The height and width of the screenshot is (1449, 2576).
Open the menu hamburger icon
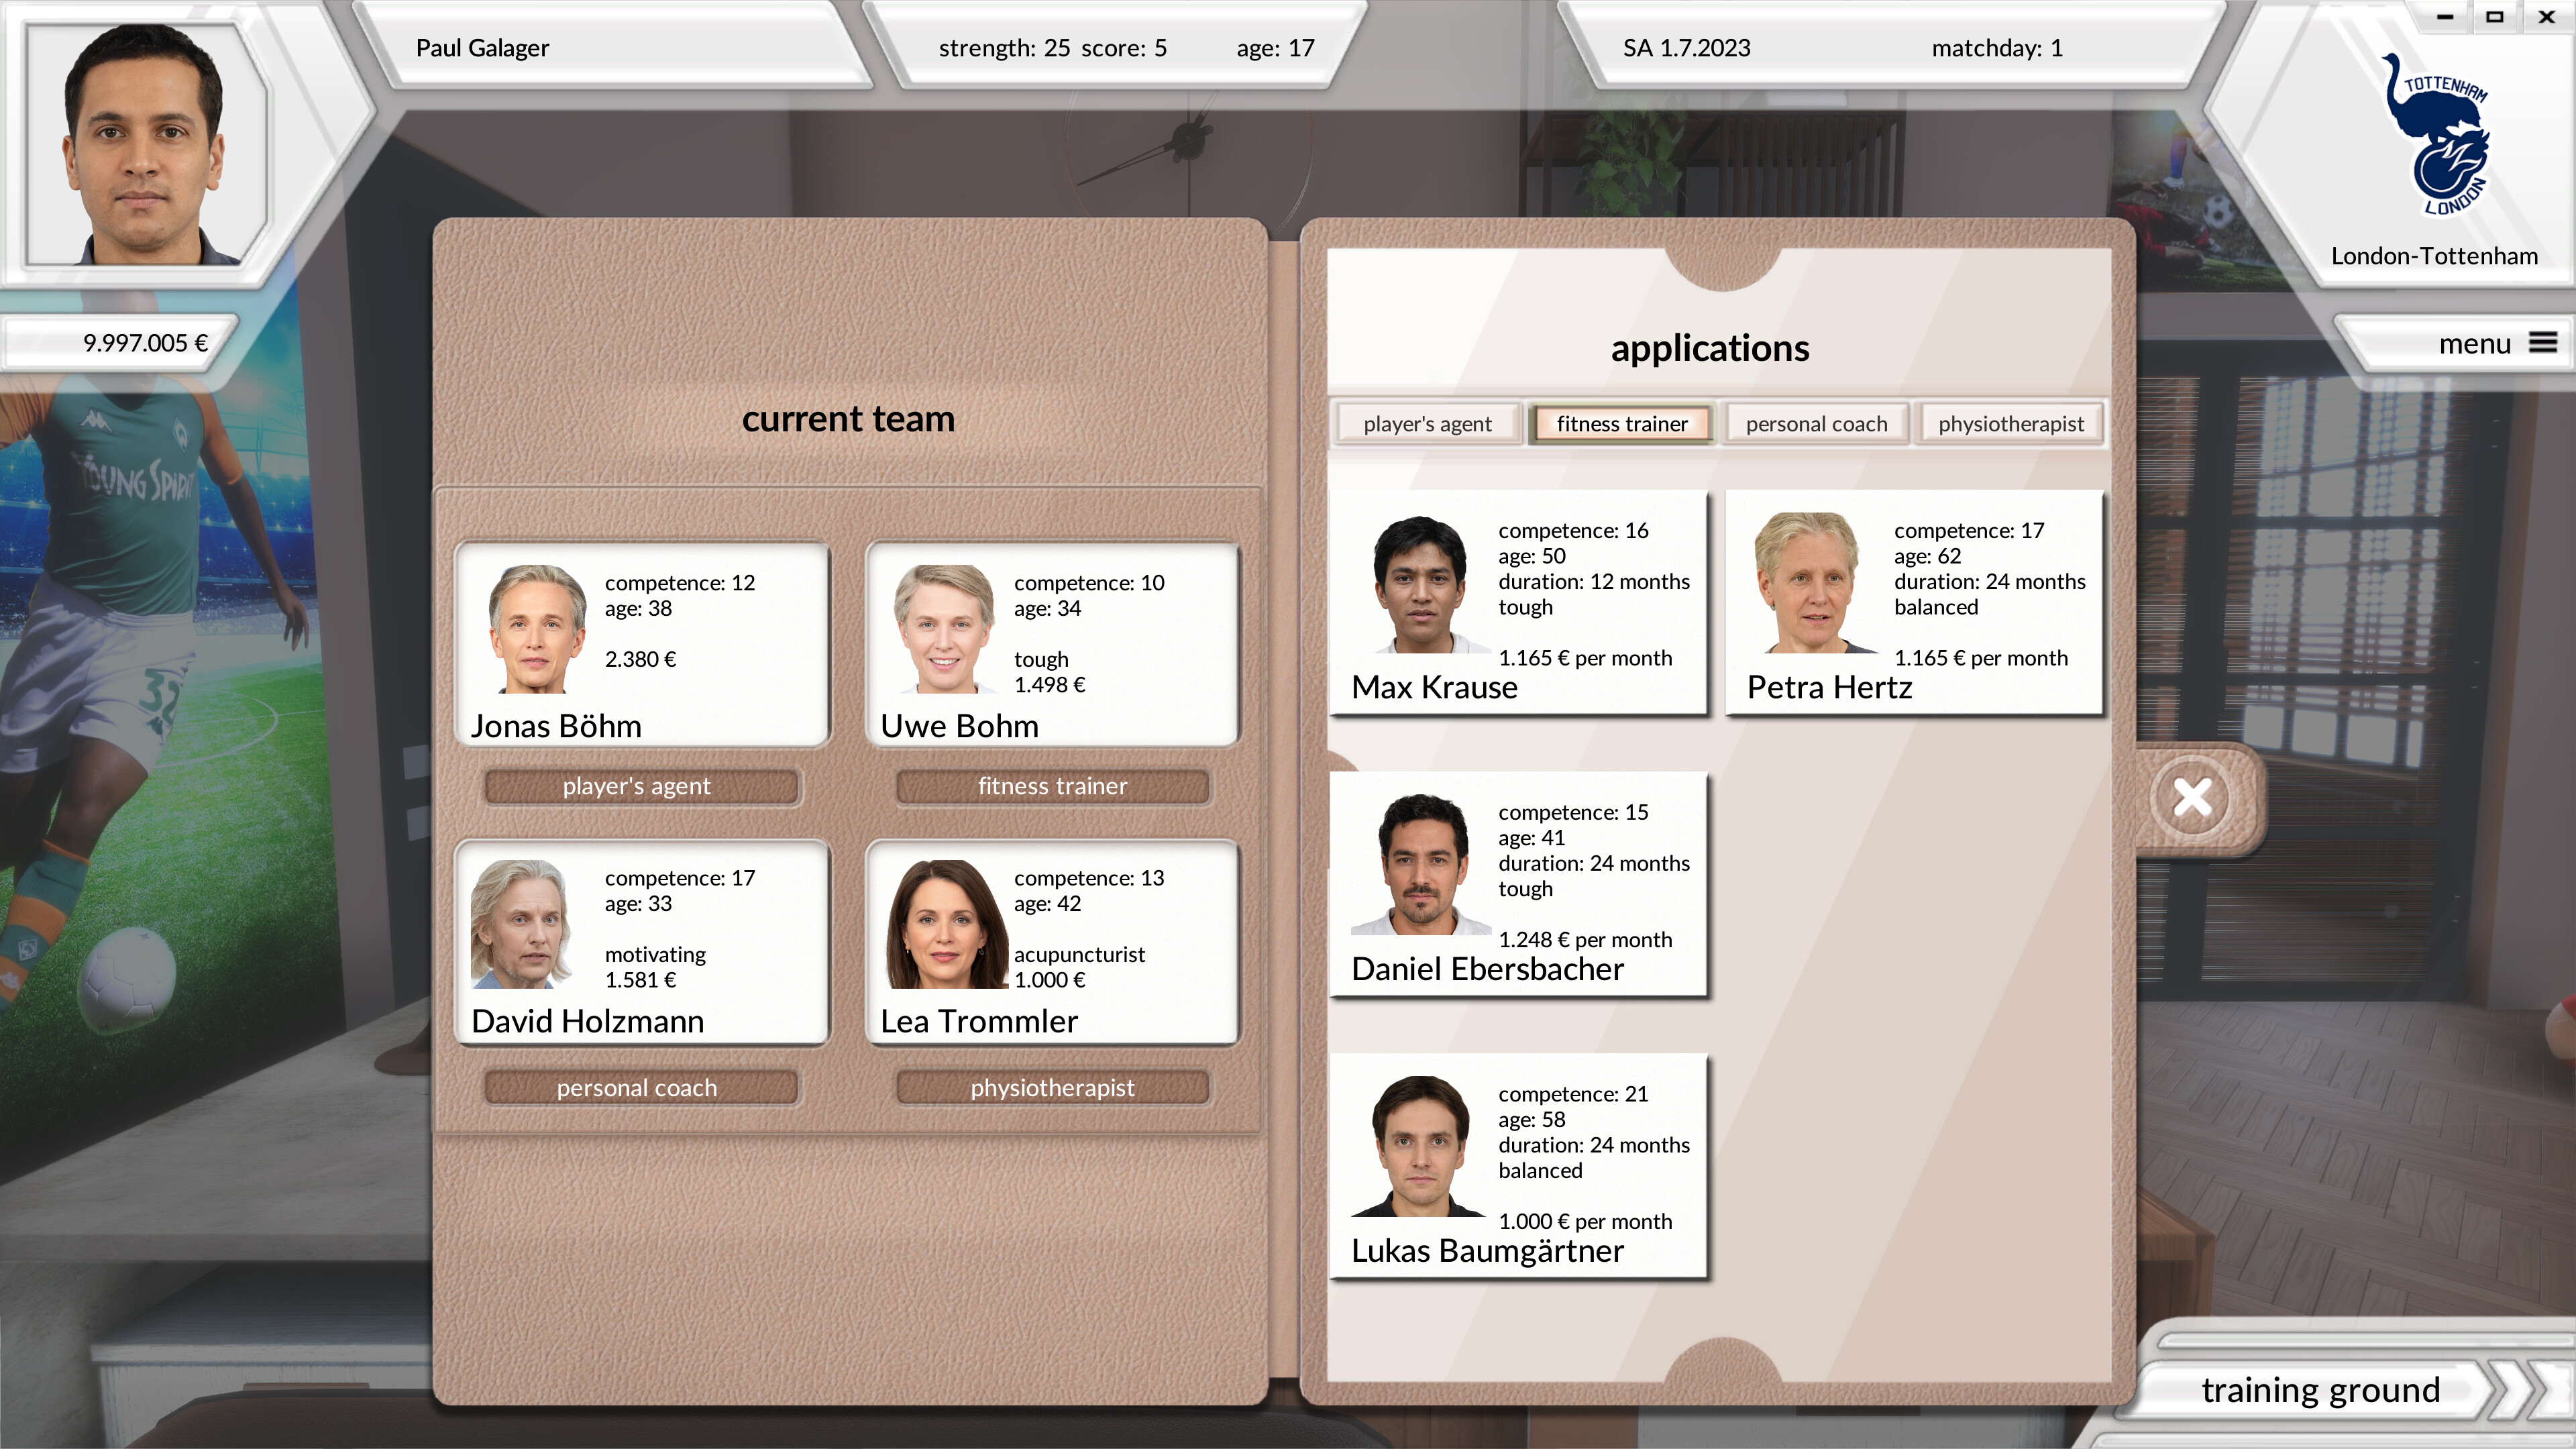click(x=2543, y=343)
